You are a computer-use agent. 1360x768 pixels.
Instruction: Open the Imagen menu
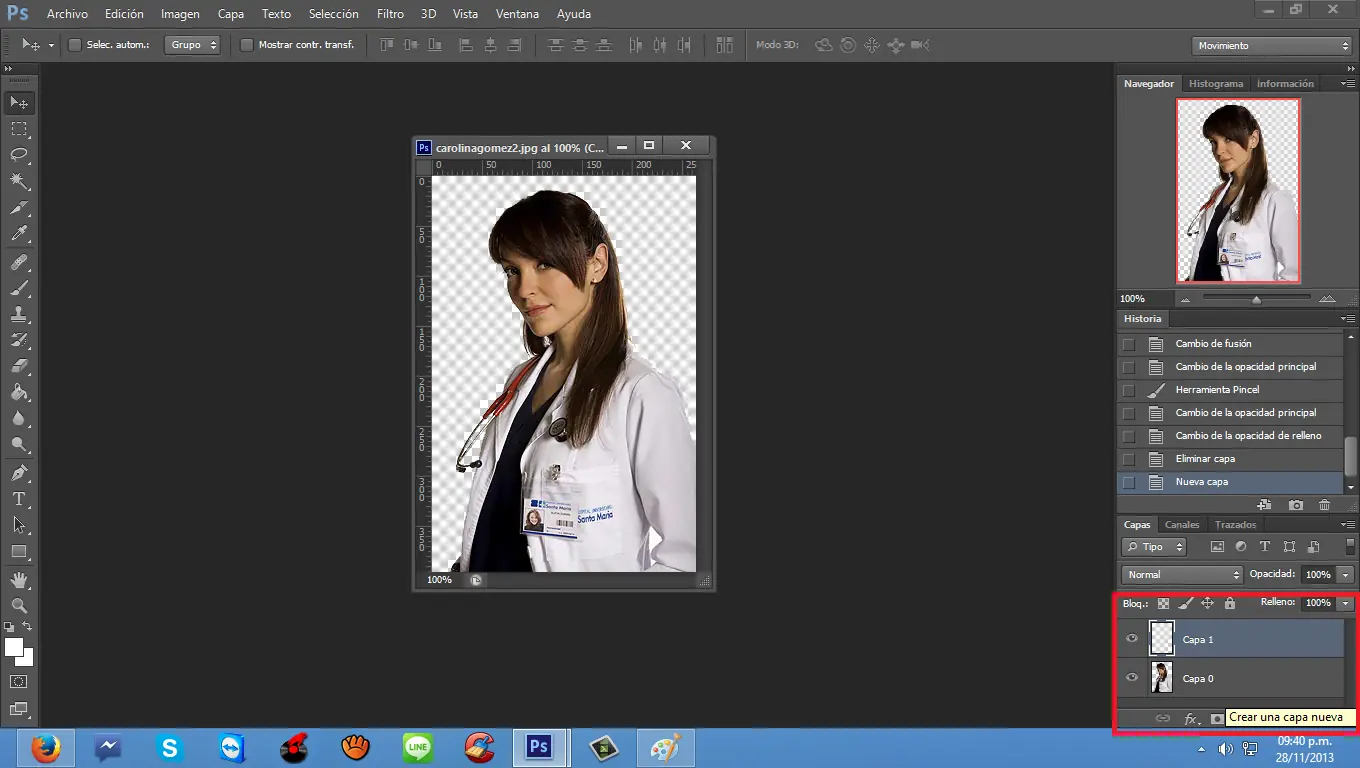[x=181, y=14]
